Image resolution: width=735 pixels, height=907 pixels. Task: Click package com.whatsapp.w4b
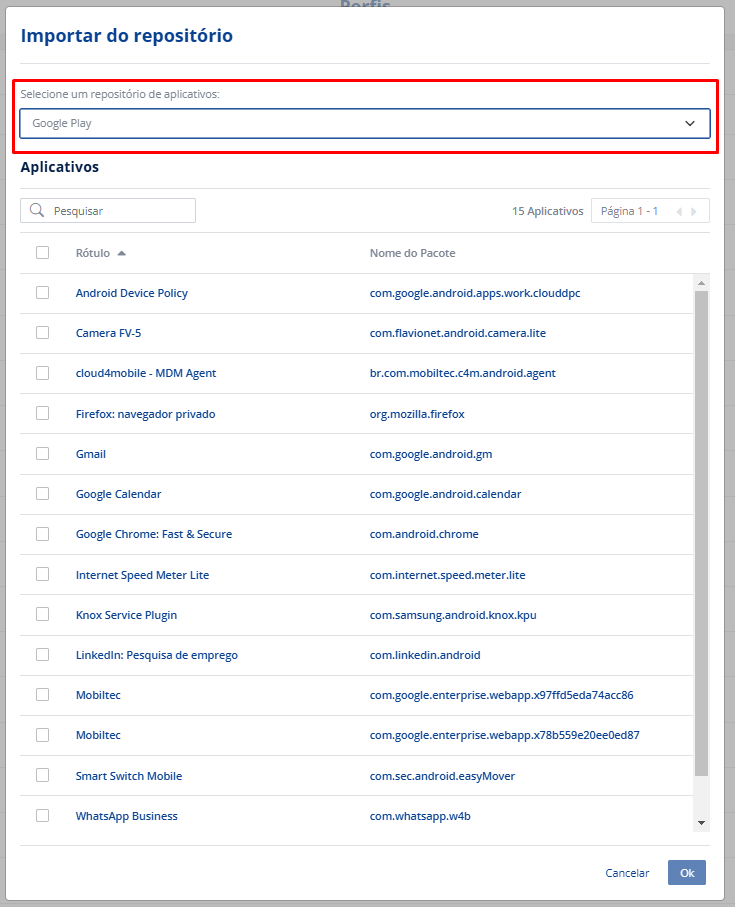[420, 816]
